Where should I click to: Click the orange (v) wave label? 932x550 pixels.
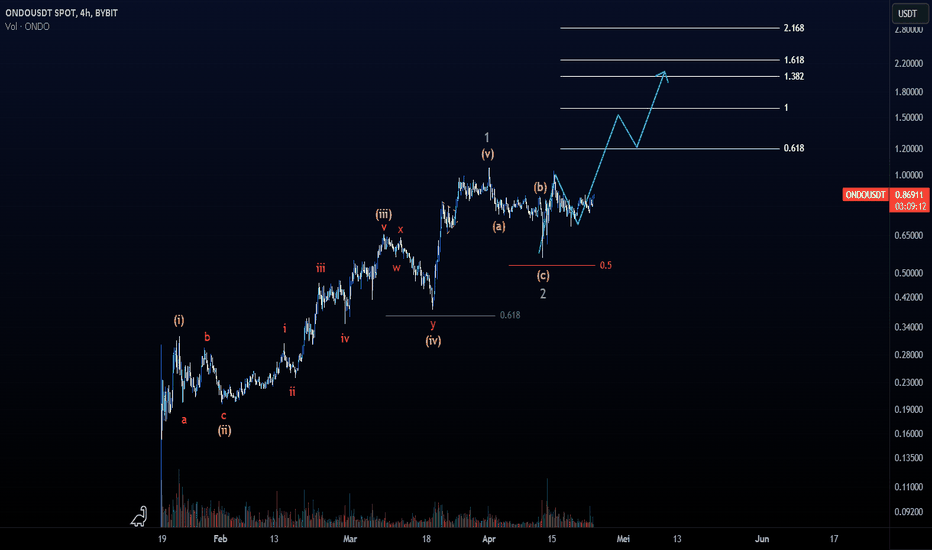(487, 154)
